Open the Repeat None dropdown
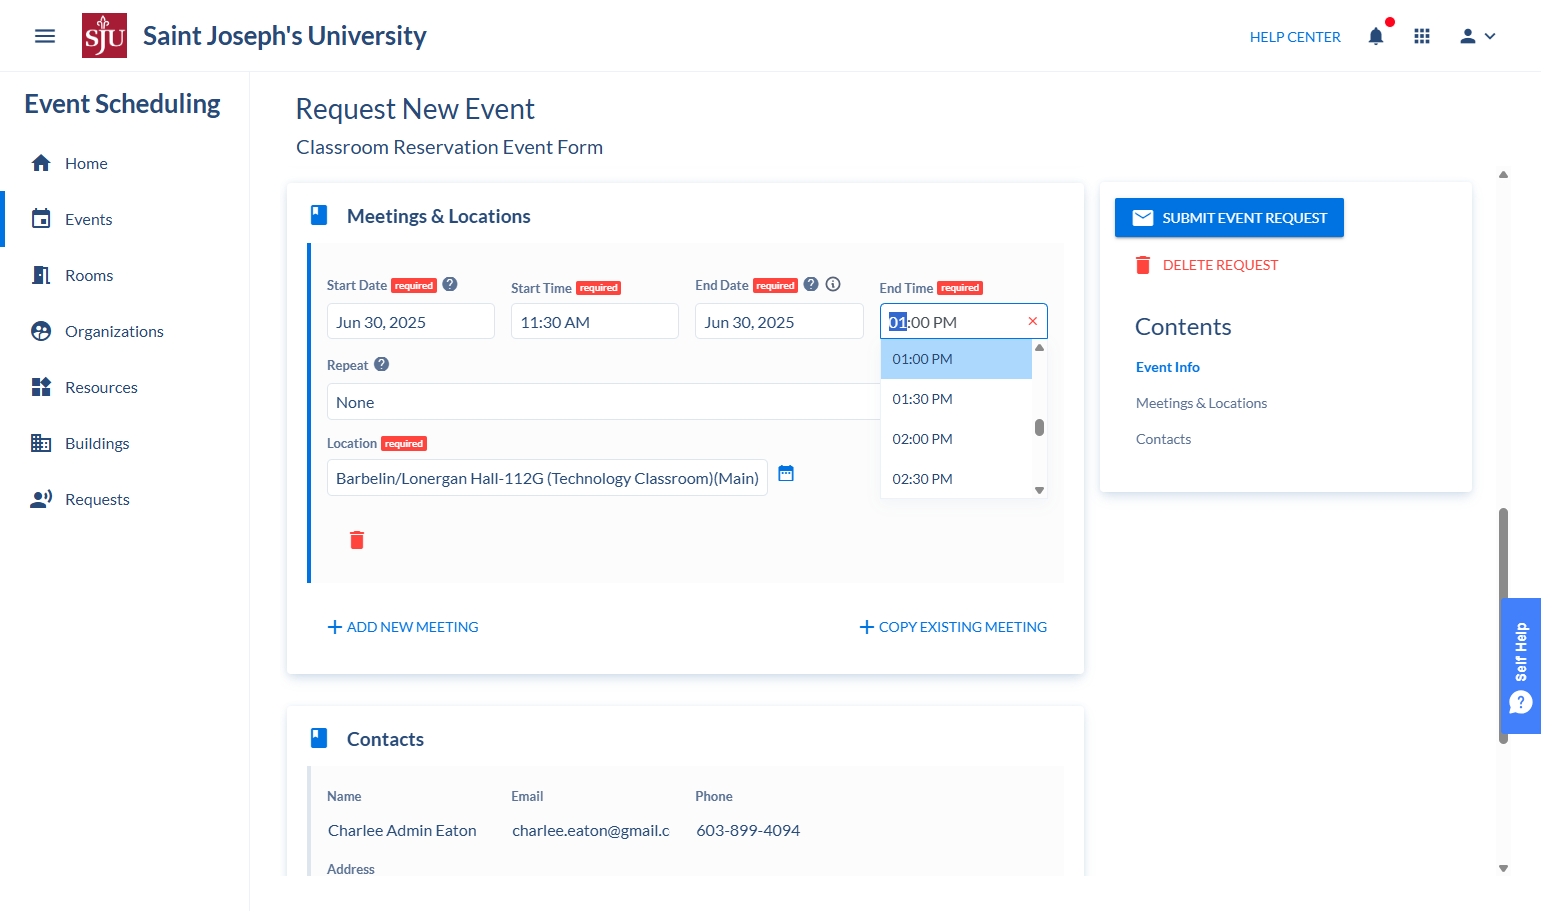Screen dimensions: 1541x911 coord(603,402)
